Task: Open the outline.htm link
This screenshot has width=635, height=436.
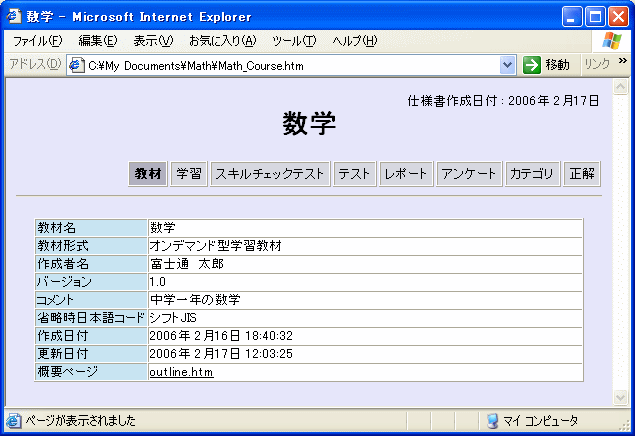Action: 181,372
